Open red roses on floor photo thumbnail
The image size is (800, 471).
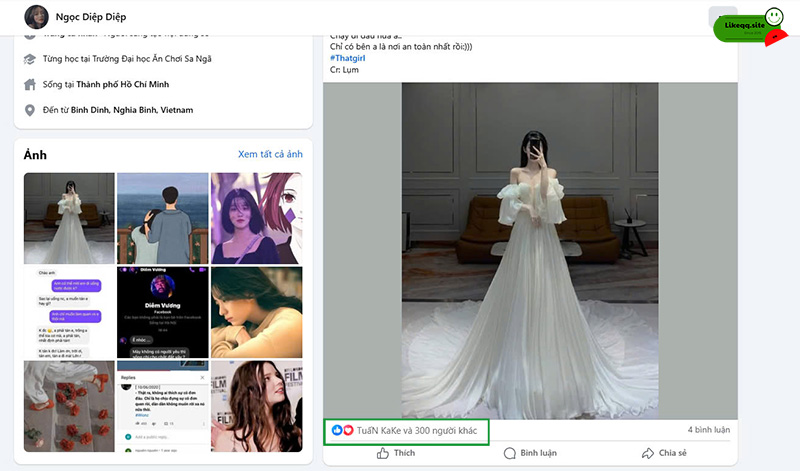coord(69,406)
